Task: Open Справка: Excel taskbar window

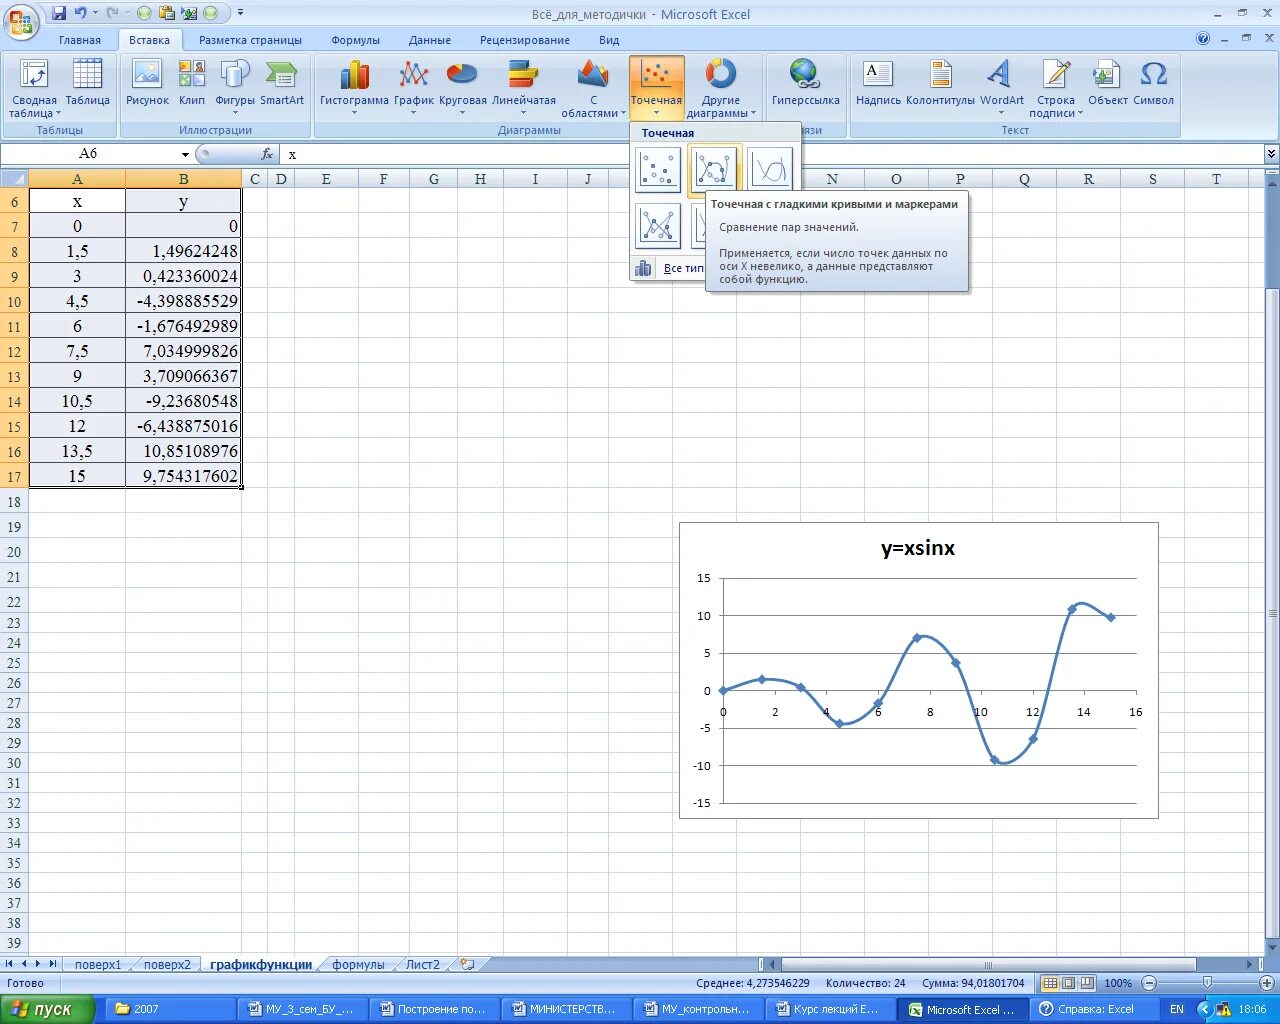Action: click(1096, 1009)
